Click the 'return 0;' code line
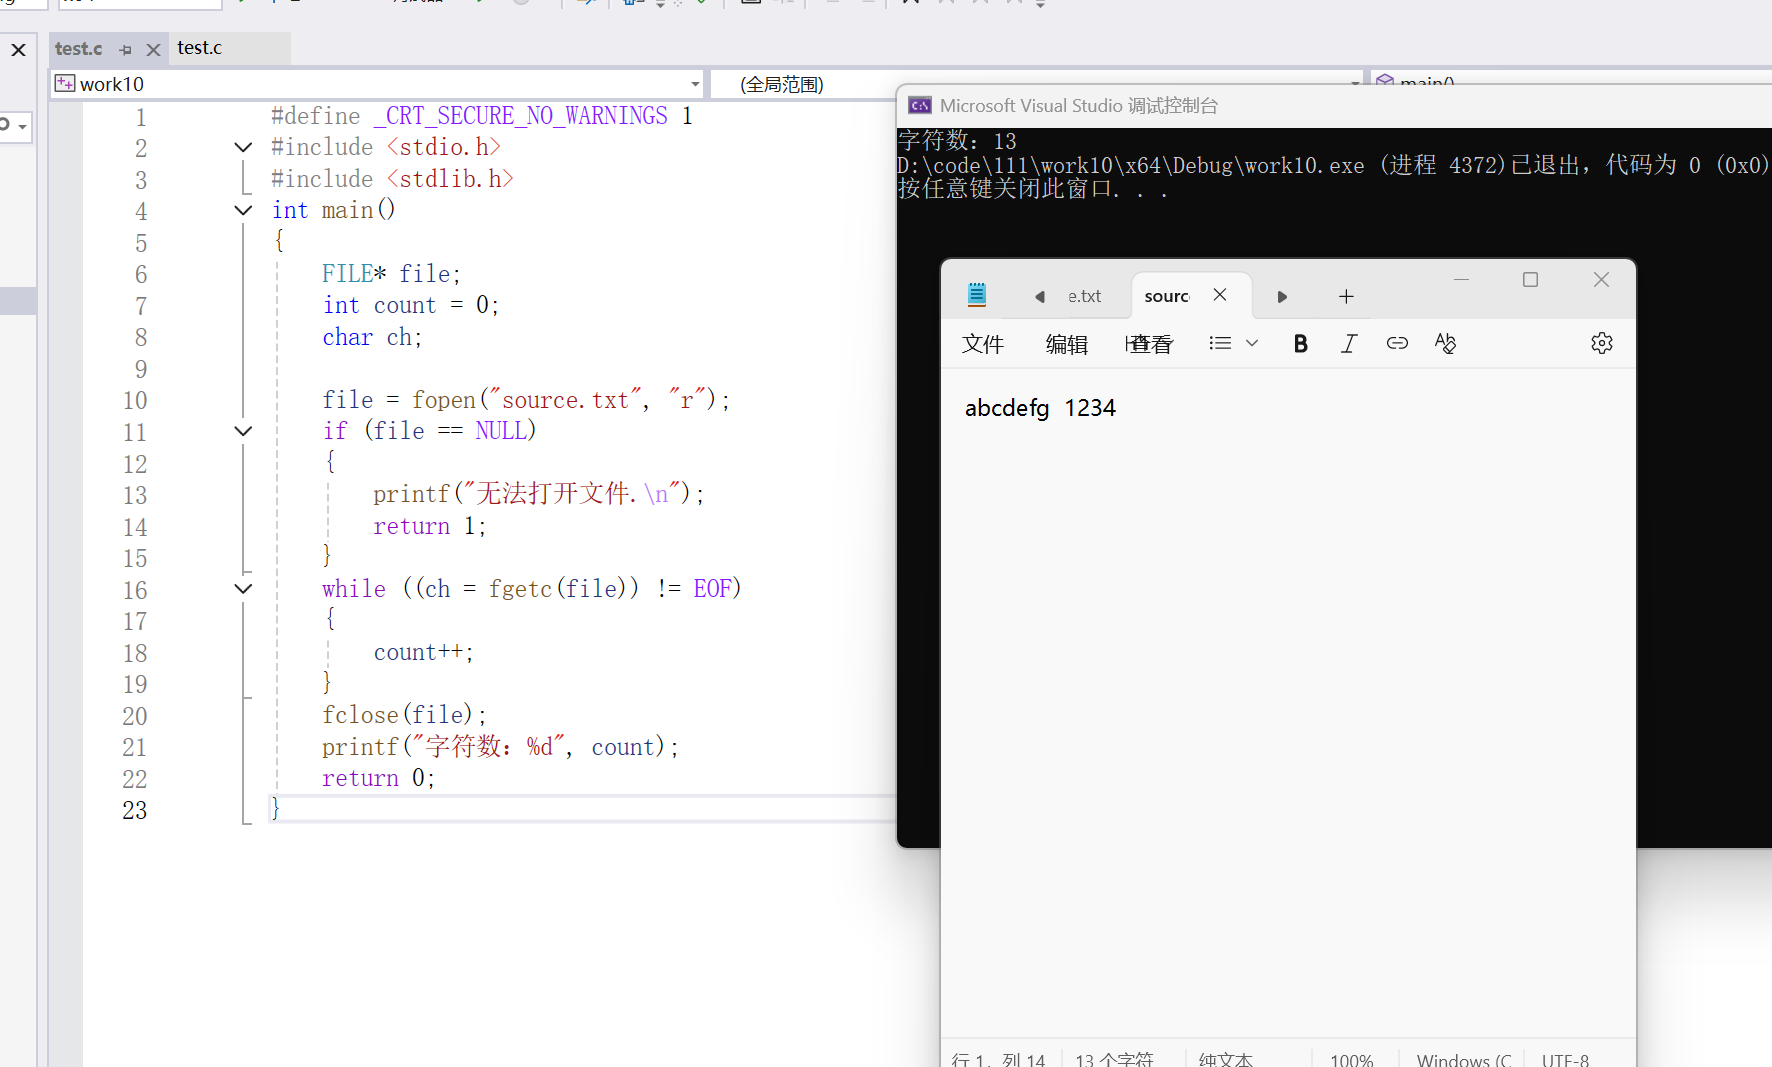1772x1067 pixels. 378,778
